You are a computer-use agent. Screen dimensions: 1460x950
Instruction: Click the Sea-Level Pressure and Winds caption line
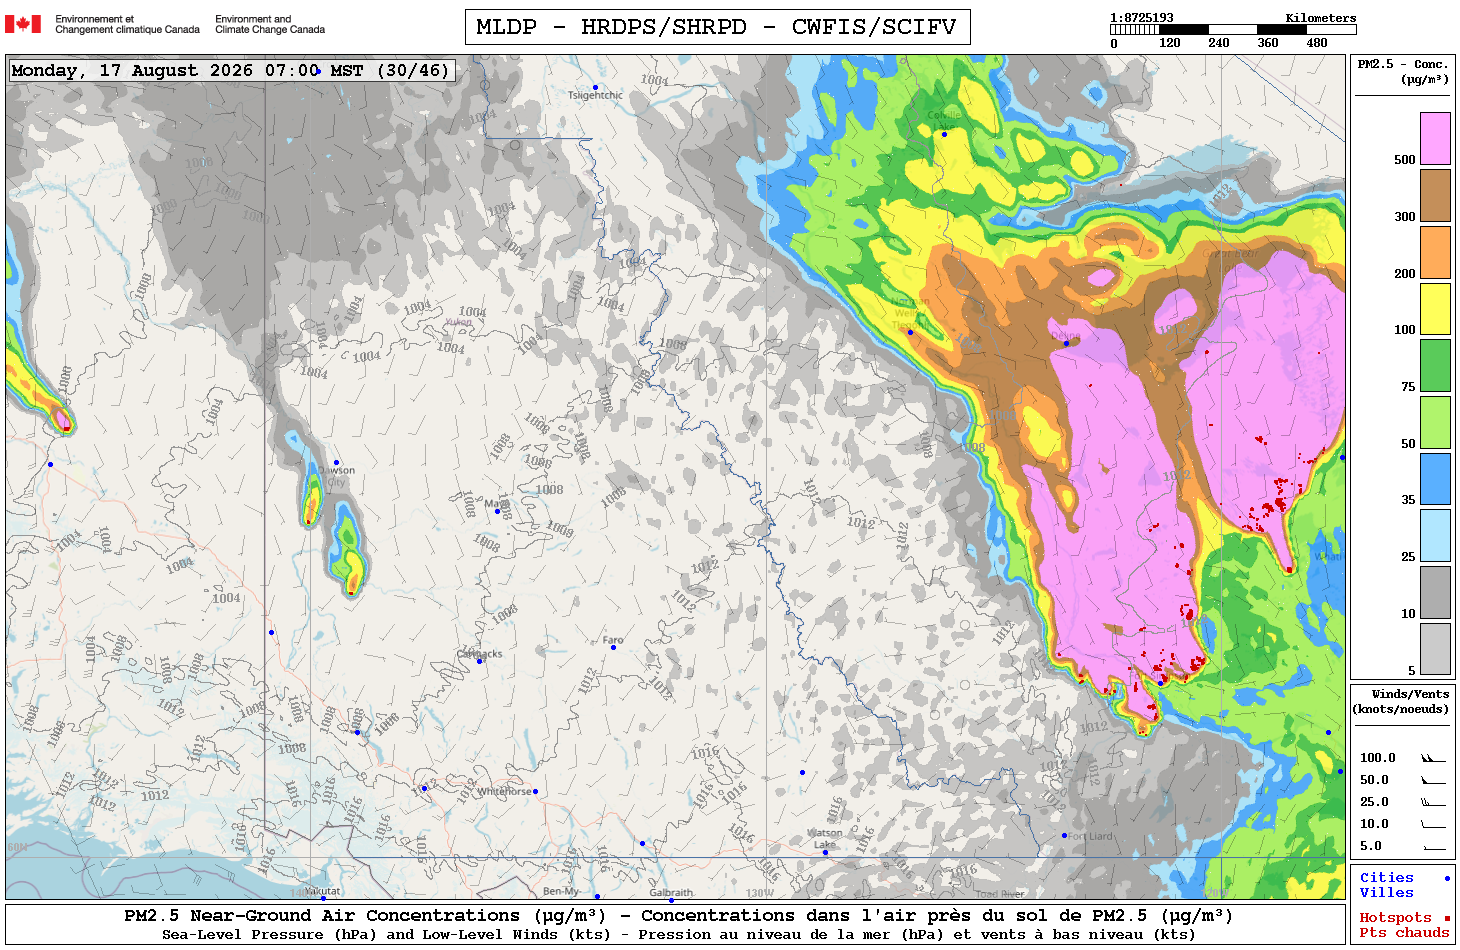(x=678, y=935)
